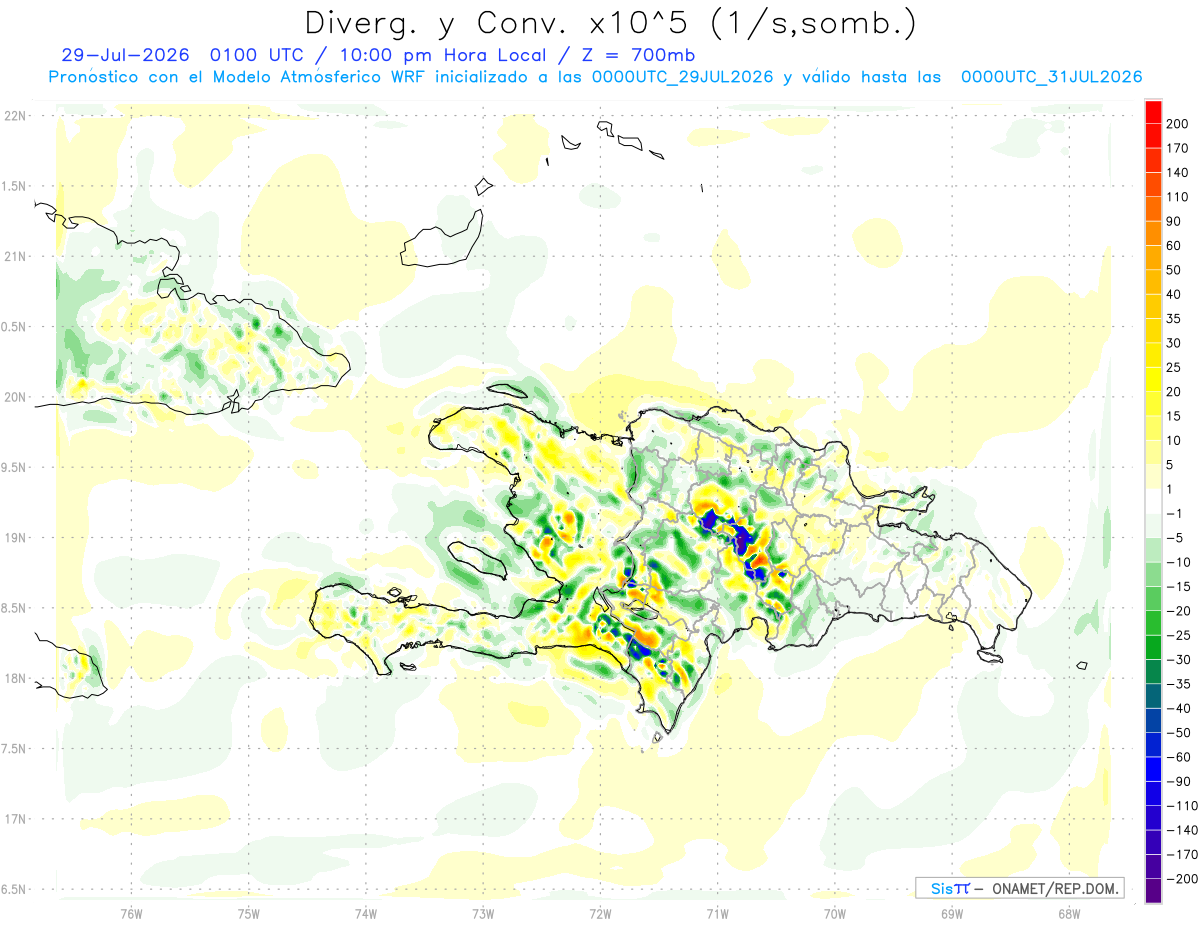Click the '18N' latitude label

pos(14,678)
